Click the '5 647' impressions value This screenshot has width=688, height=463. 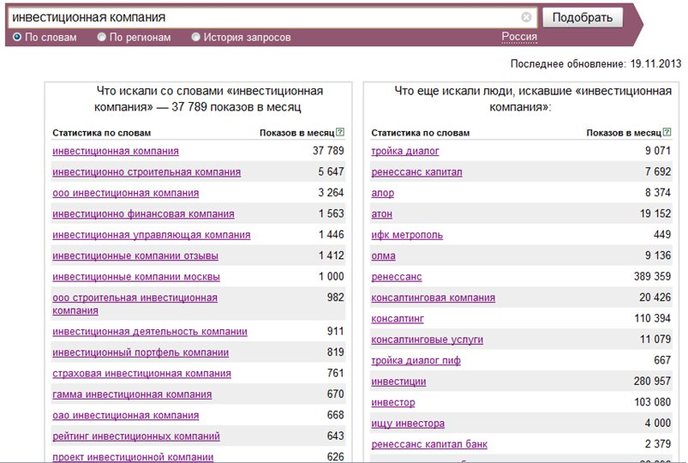click(x=331, y=172)
